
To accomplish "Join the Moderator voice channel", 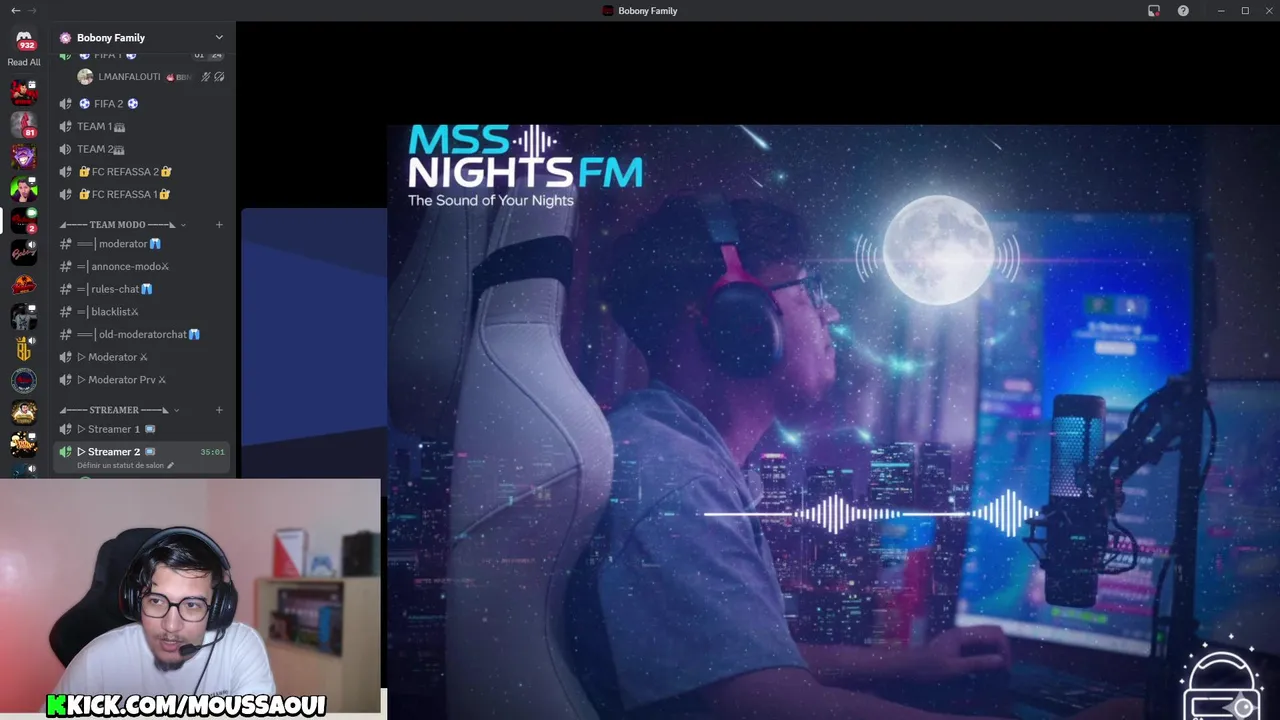I will tap(142, 357).
